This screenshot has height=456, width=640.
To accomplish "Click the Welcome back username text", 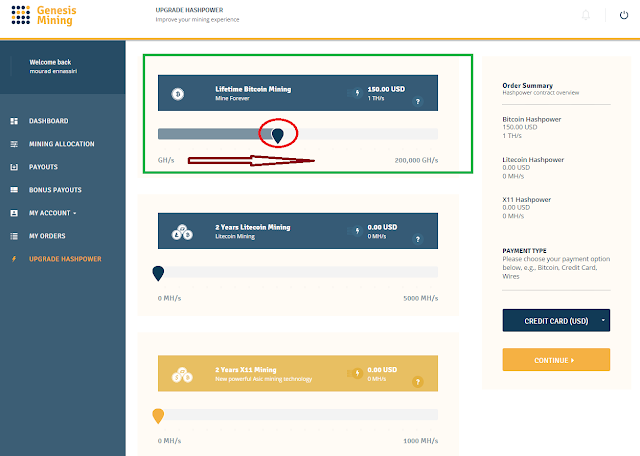I will (53, 71).
